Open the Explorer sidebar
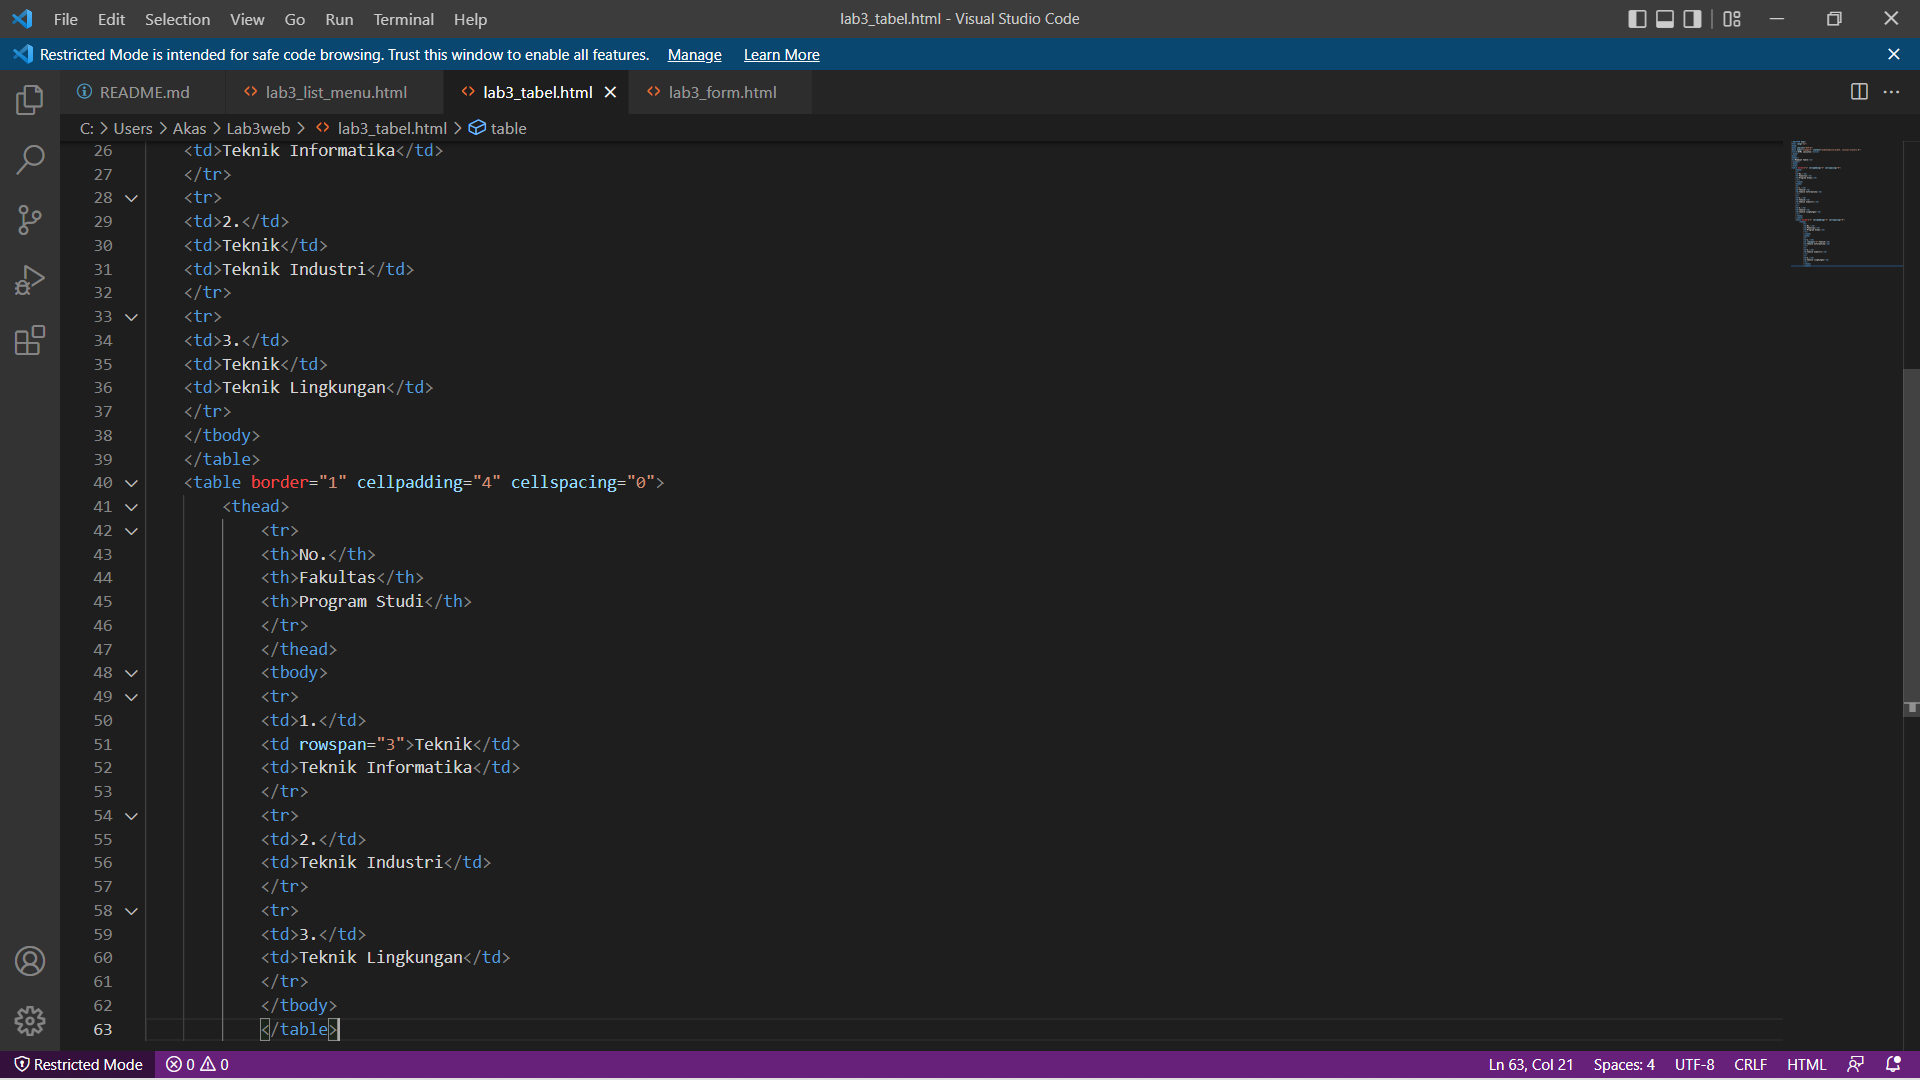The width and height of the screenshot is (1920, 1080). click(x=30, y=100)
